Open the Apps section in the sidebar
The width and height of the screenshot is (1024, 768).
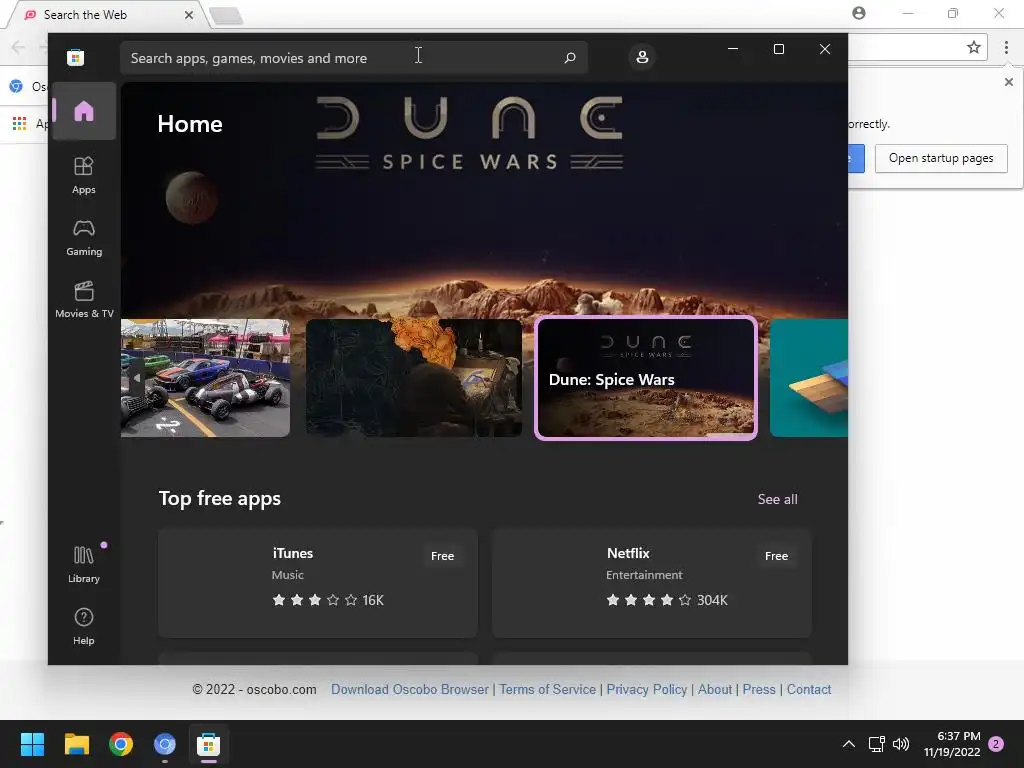pyautogui.click(x=84, y=175)
